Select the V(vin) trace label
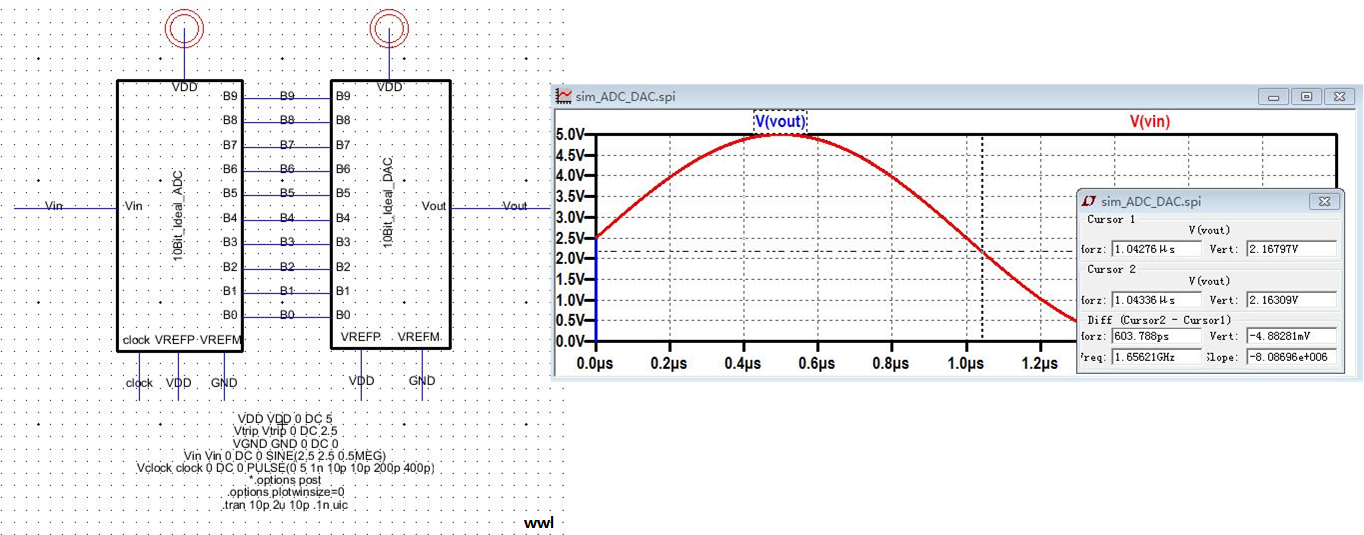Viewport: 1364px width, 535px height. pyautogui.click(x=1150, y=121)
